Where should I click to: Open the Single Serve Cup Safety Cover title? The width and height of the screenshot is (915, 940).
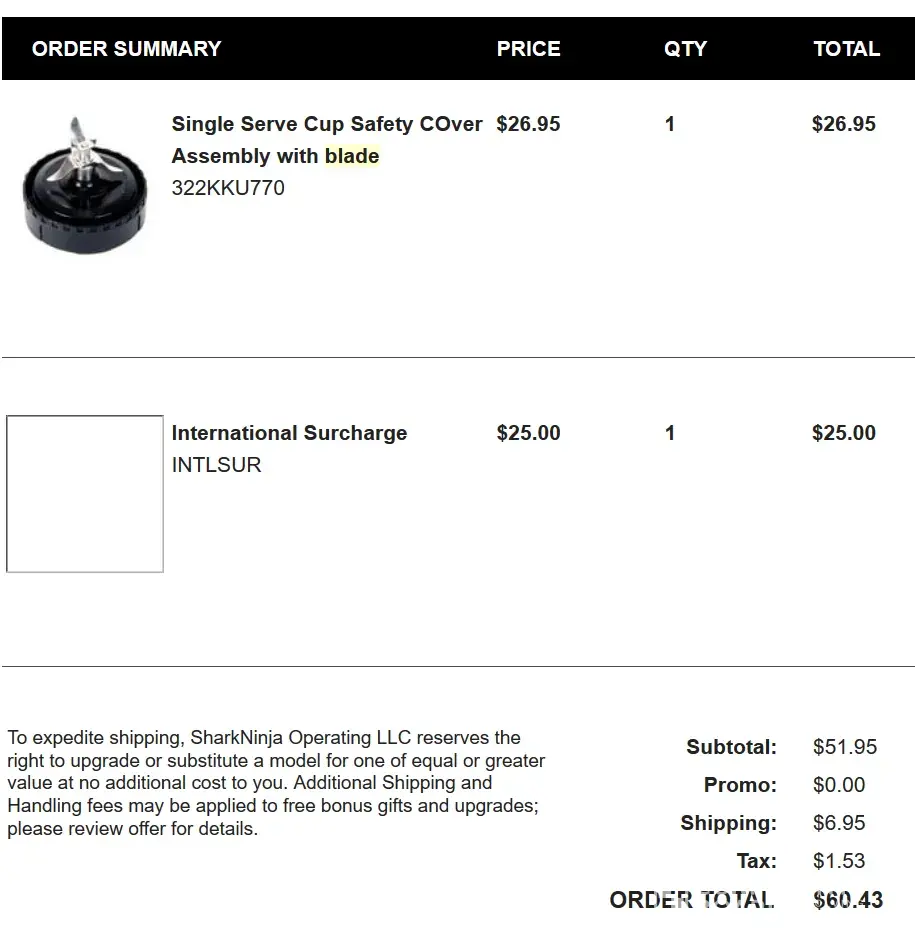[x=326, y=125]
